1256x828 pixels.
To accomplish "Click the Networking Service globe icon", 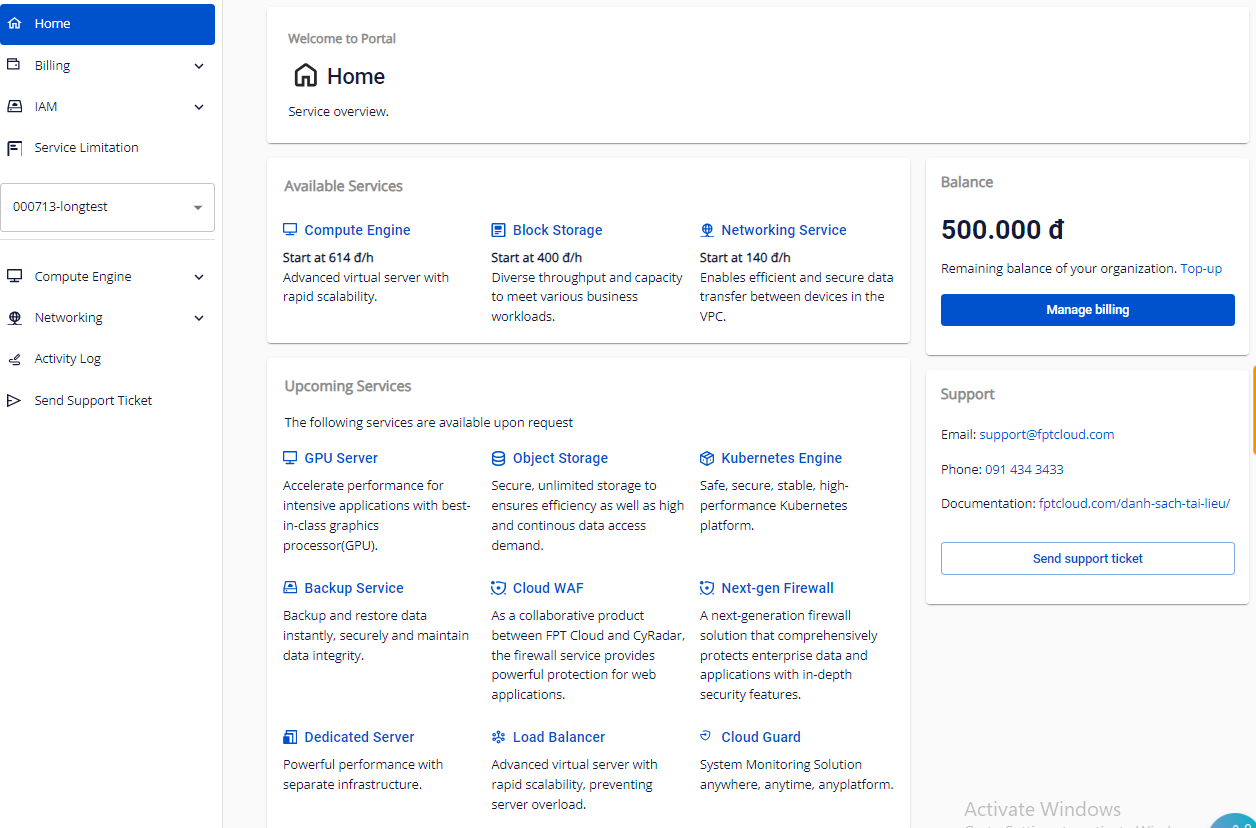I will (x=707, y=230).
